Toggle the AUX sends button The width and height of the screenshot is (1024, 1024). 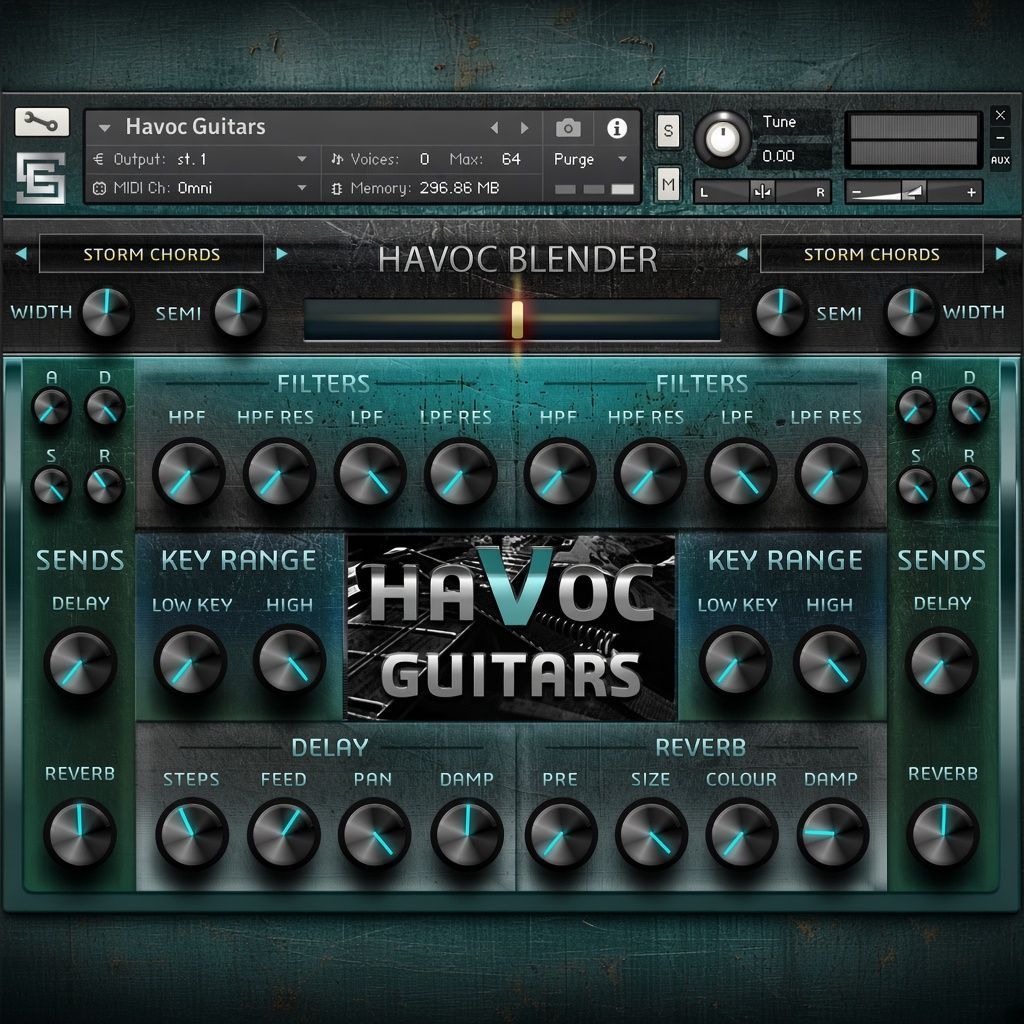[1000, 160]
